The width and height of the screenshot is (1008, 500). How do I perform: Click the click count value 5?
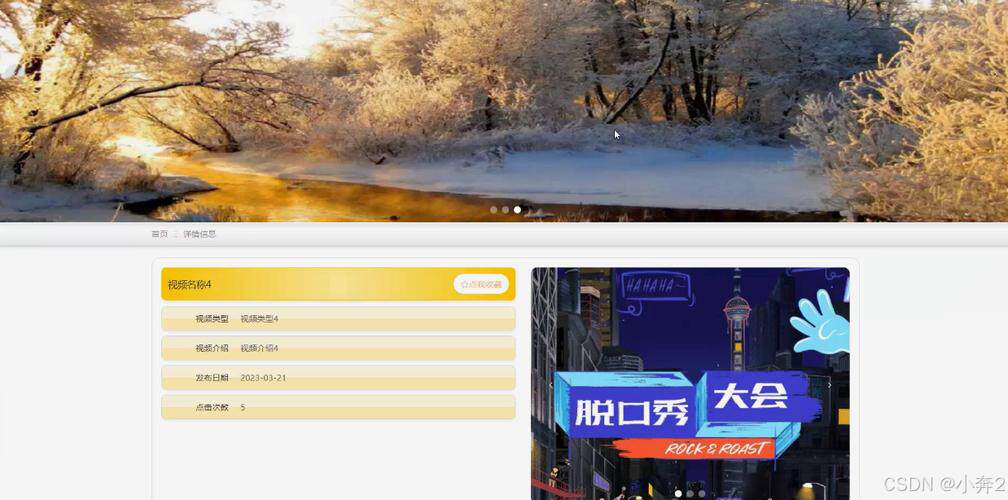[243, 407]
